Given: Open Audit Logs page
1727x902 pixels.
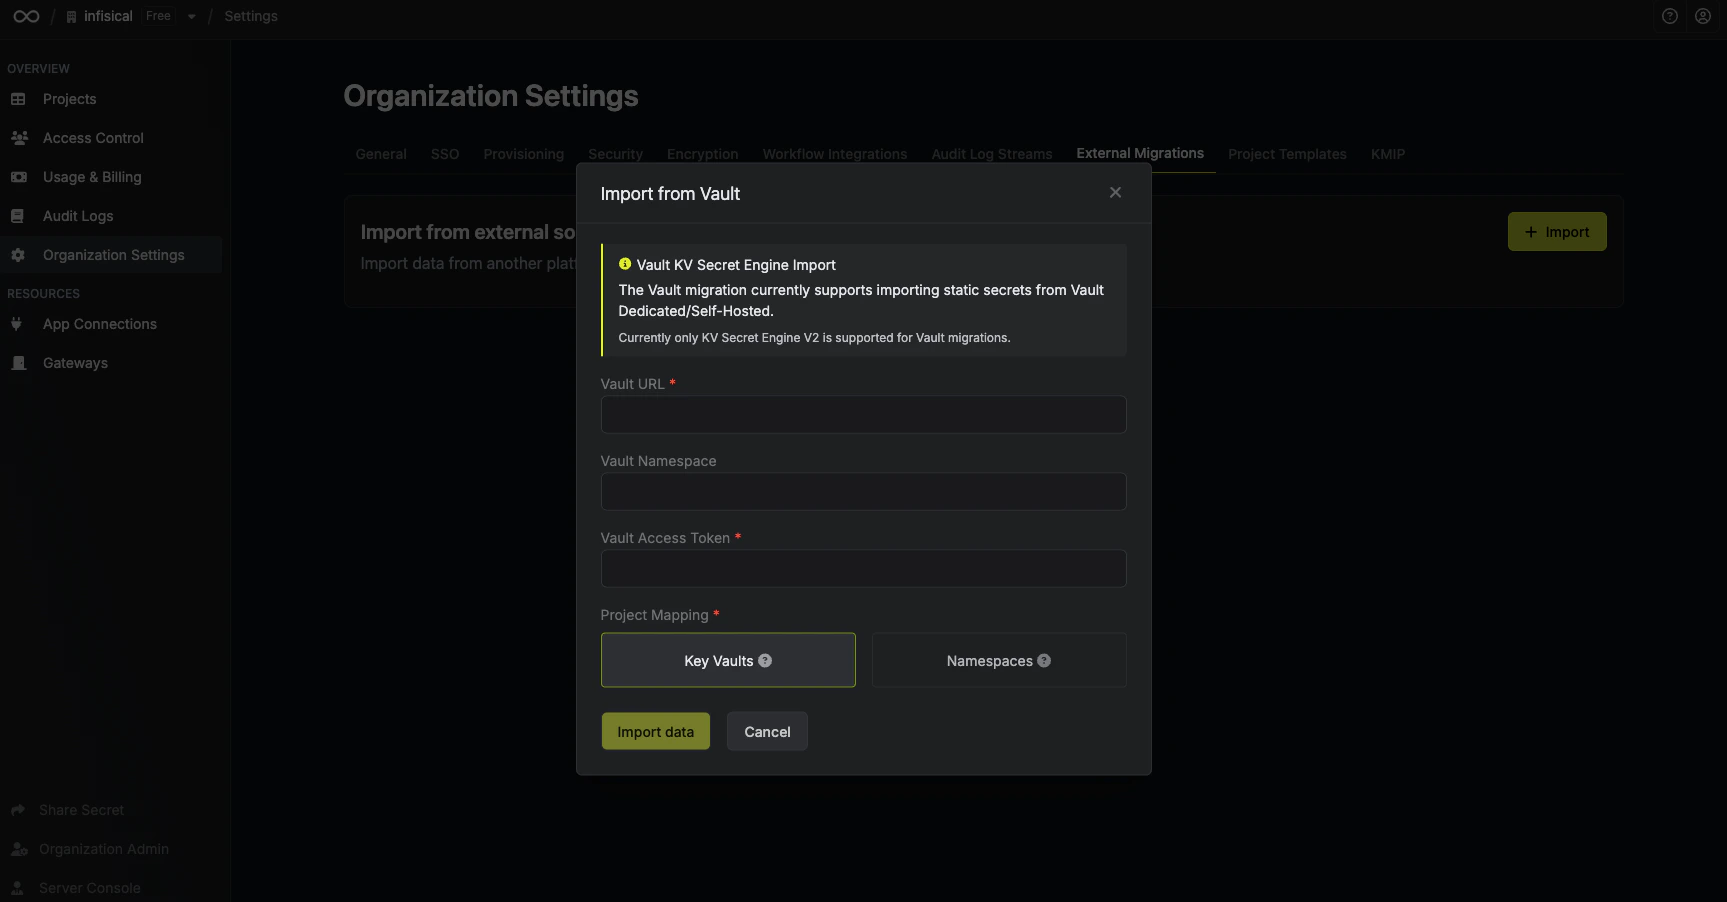Looking at the screenshot, I should [x=78, y=216].
